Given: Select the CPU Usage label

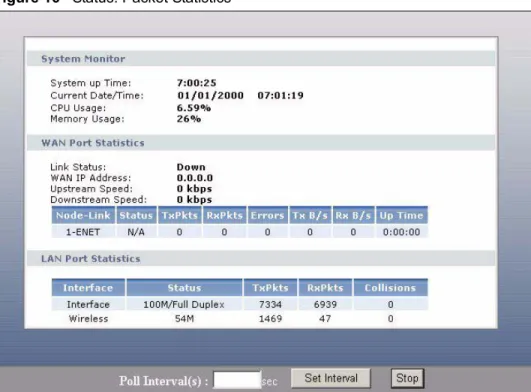Looking at the screenshot, I should (78, 108).
